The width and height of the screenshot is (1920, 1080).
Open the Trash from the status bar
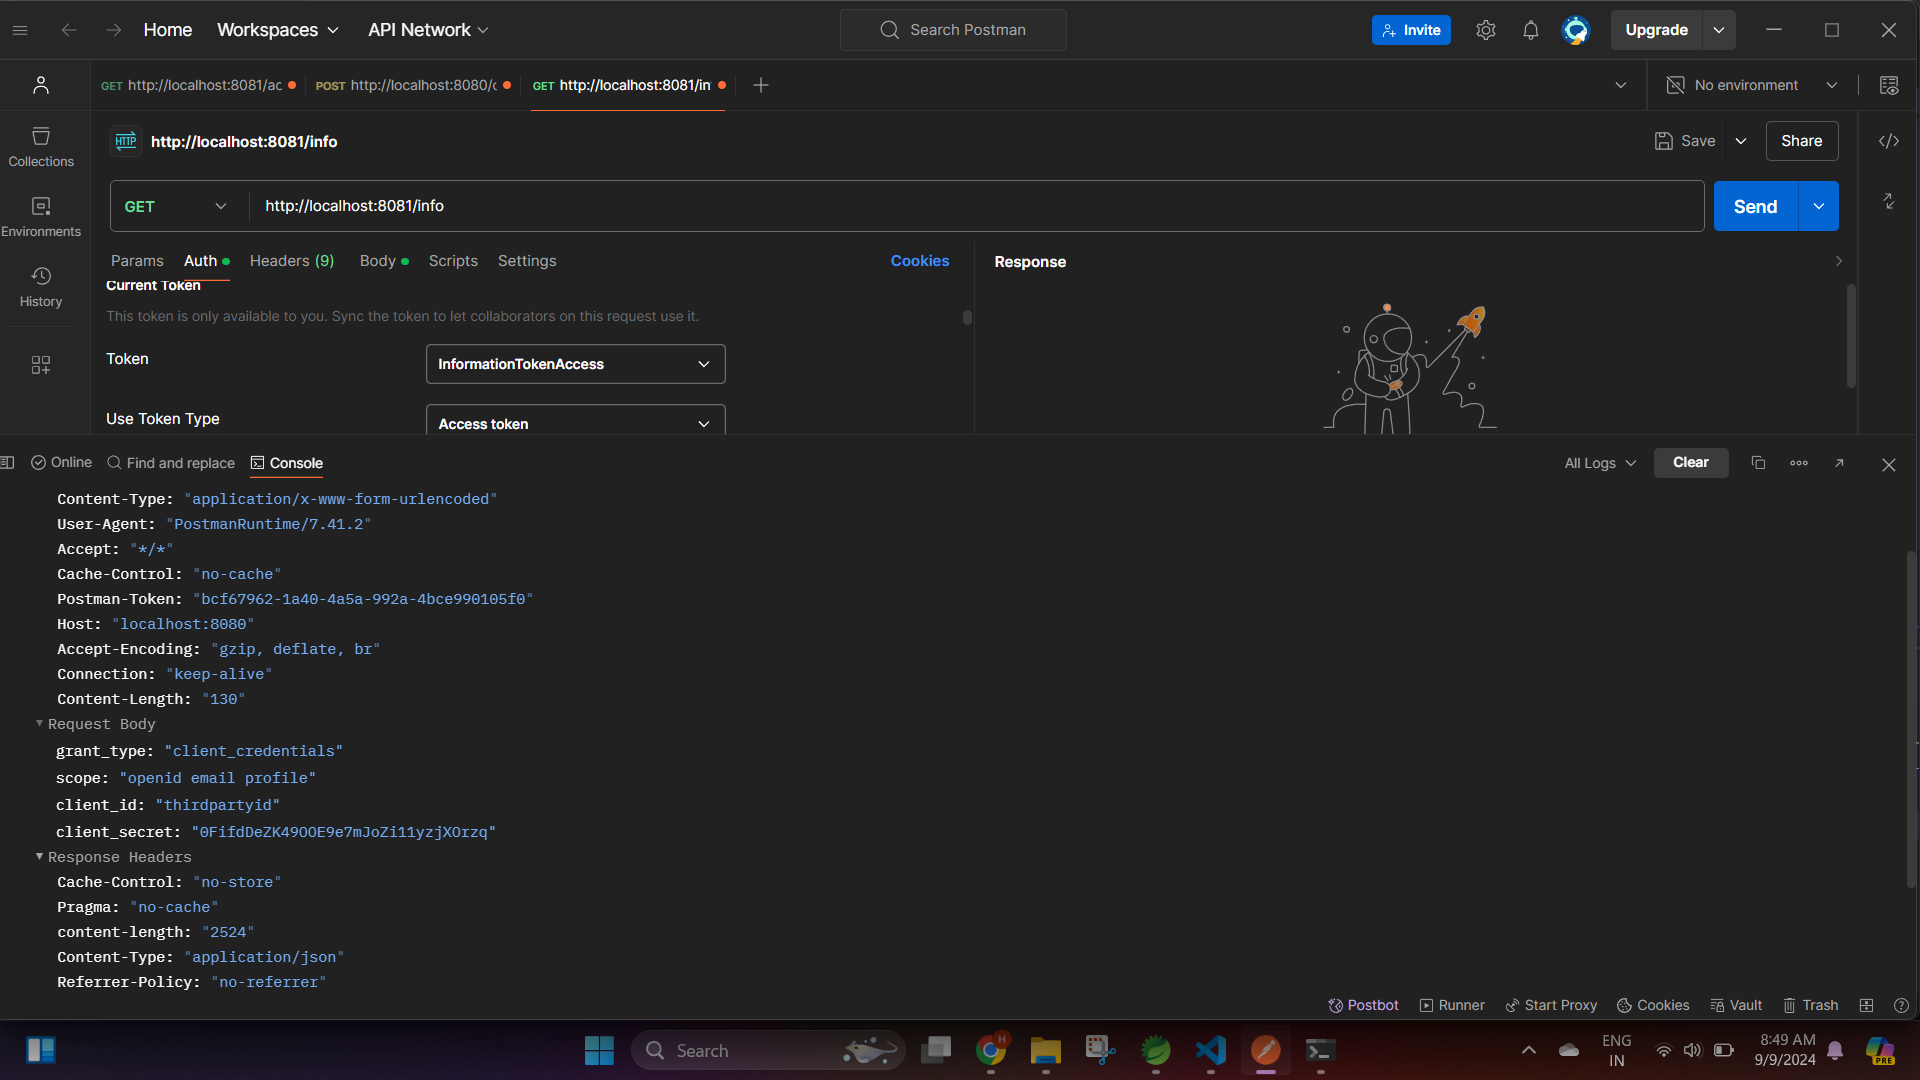[x=1811, y=1005]
